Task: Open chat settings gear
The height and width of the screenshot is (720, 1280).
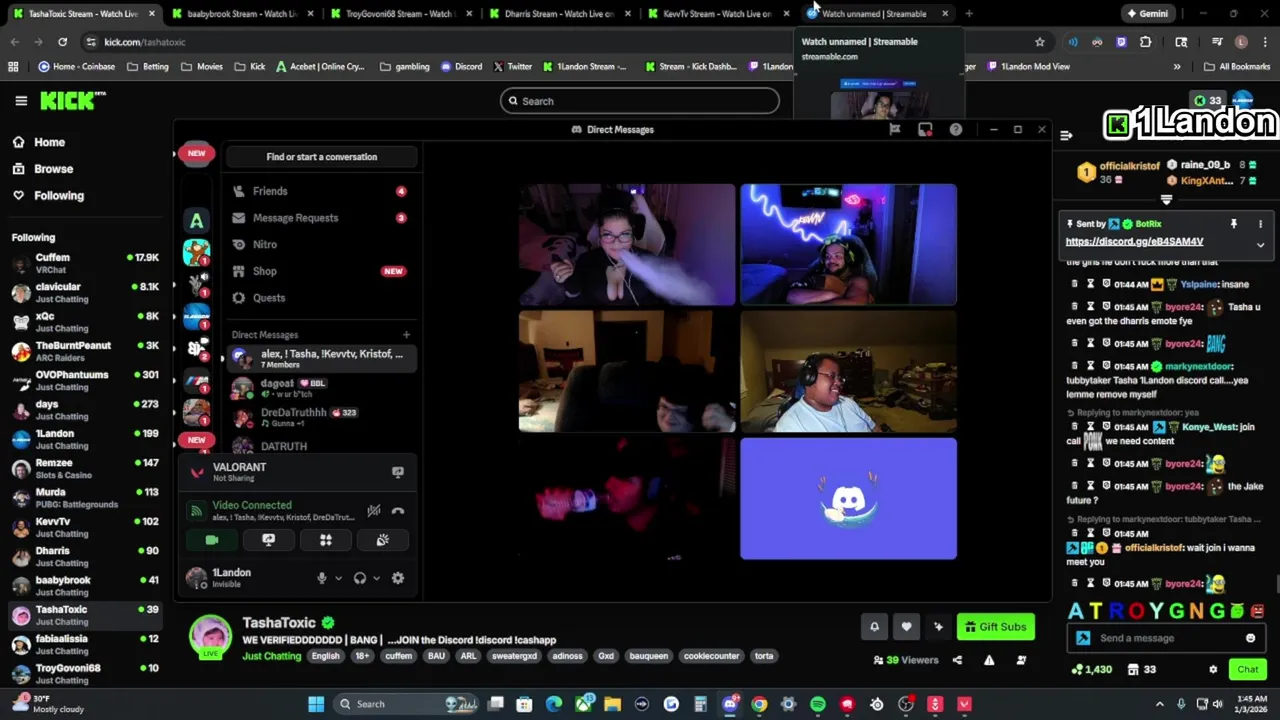Action: click(1213, 670)
